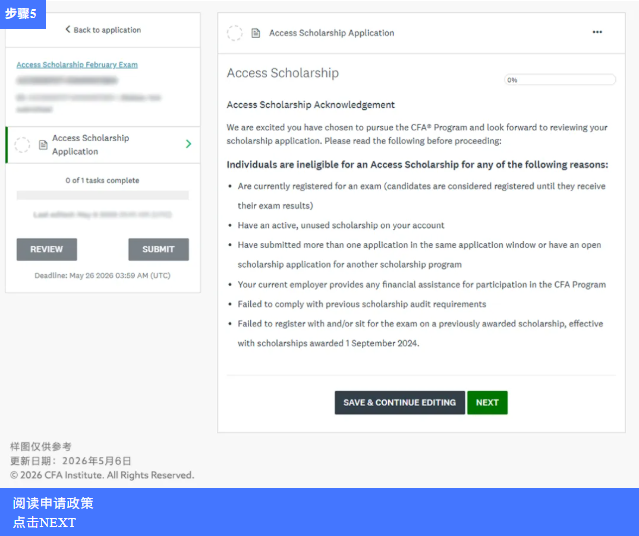Click '© 2026 CFA Institute' copyright text
The width and height of the screenshot is (639, 536).
102,475
